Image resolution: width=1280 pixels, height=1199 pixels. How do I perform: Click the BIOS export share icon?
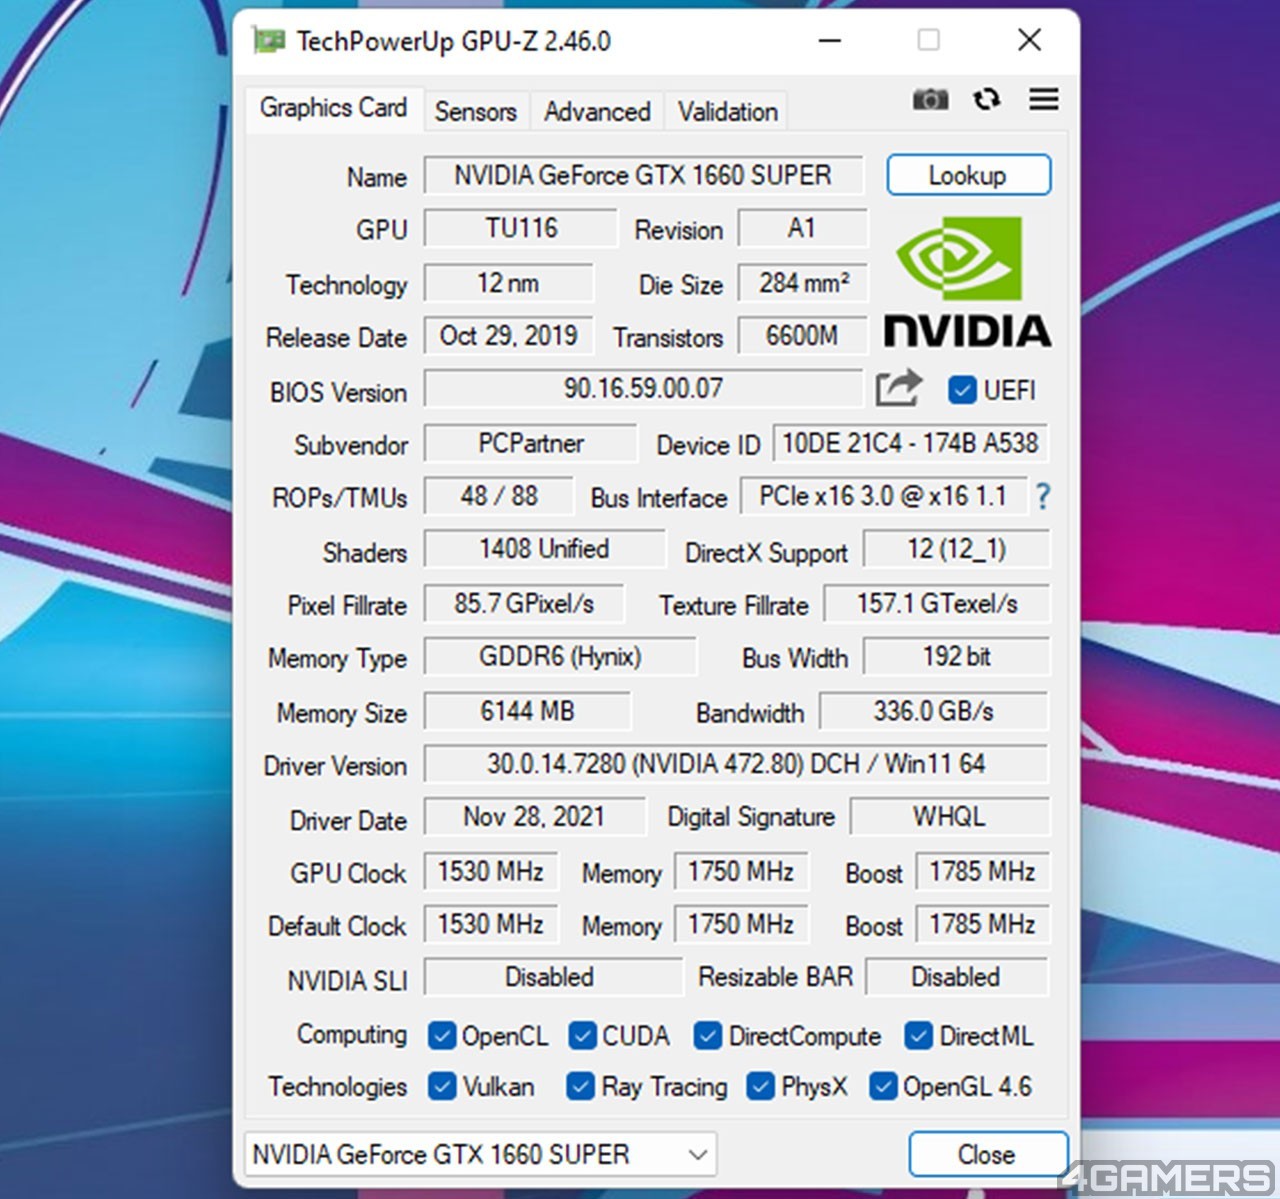[x=898, y=389]
